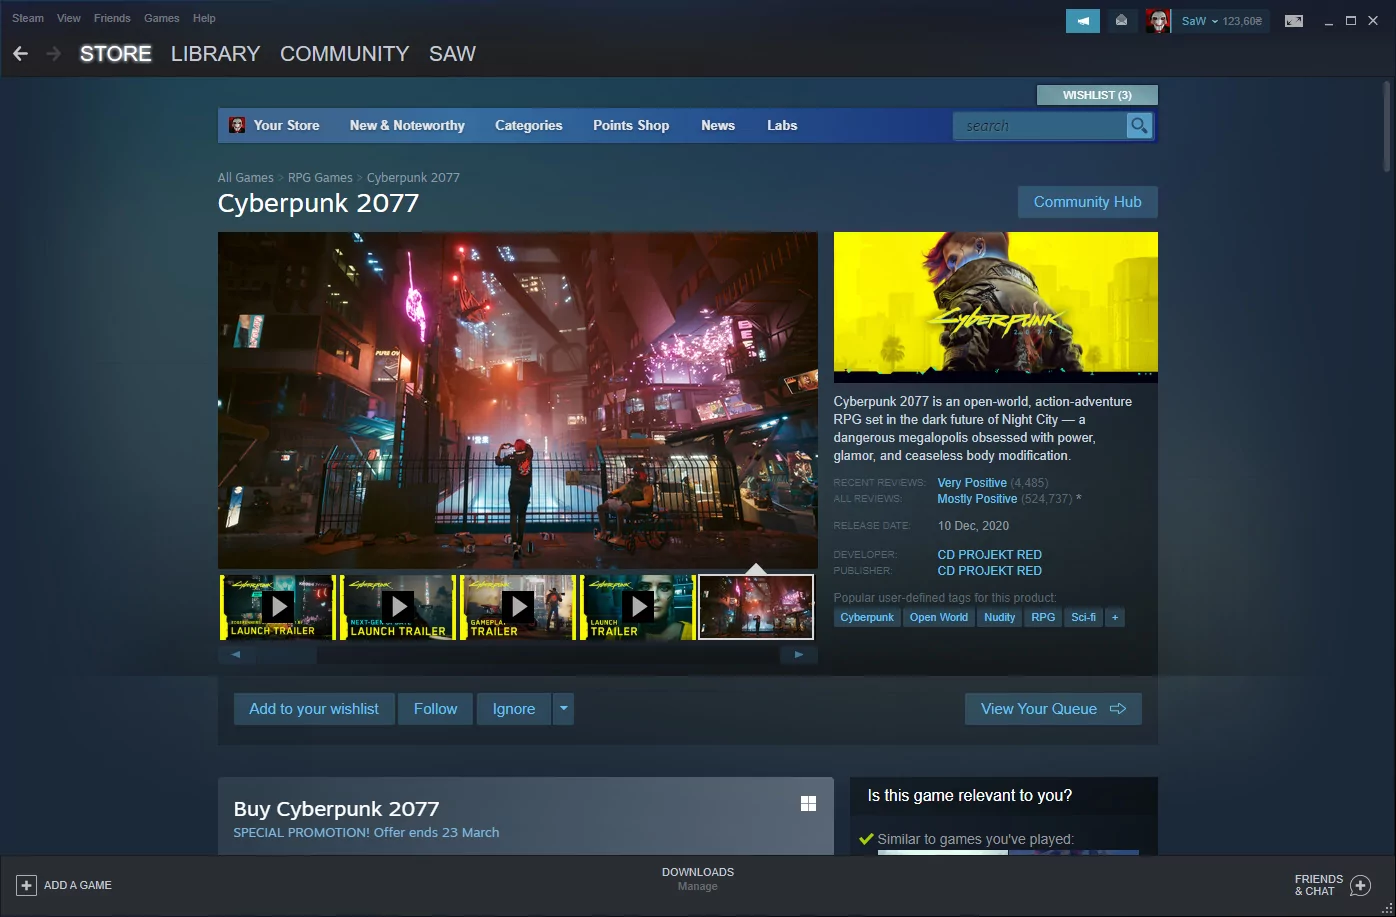Open the Games menu

(162, 18)
